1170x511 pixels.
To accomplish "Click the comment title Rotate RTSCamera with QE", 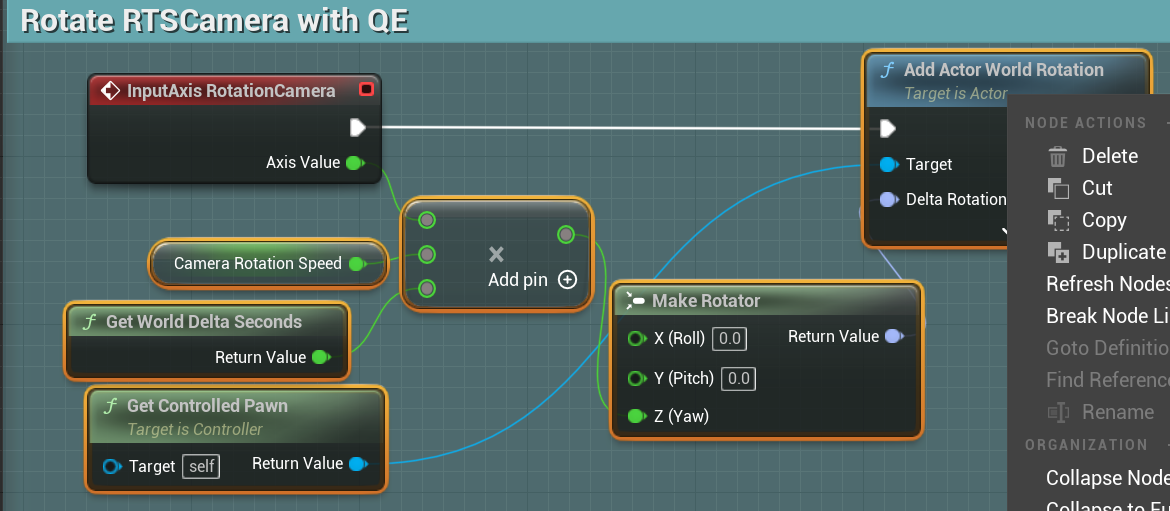I will pyautogui.click(x=215, y=20).
